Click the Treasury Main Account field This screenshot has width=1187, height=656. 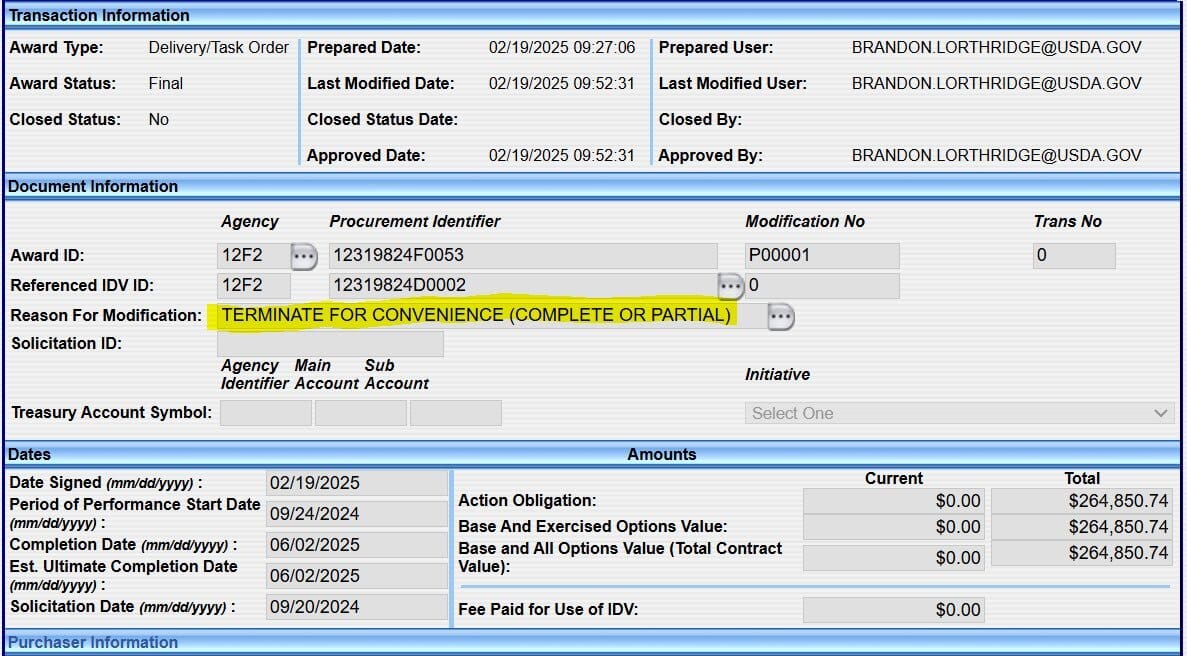pyautogui.click(x=360, y=413)
